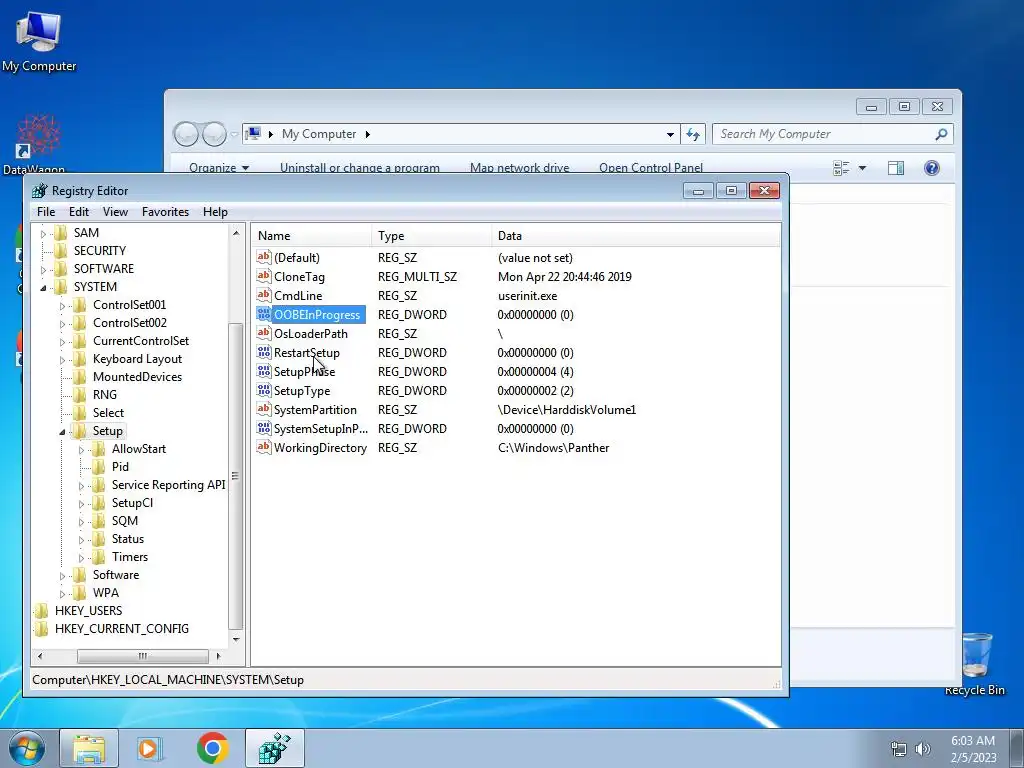The width and height of the screenshot is (1024, 768).
Task: Click the RestartSetup DWORD icon
Action: [264, 353]
